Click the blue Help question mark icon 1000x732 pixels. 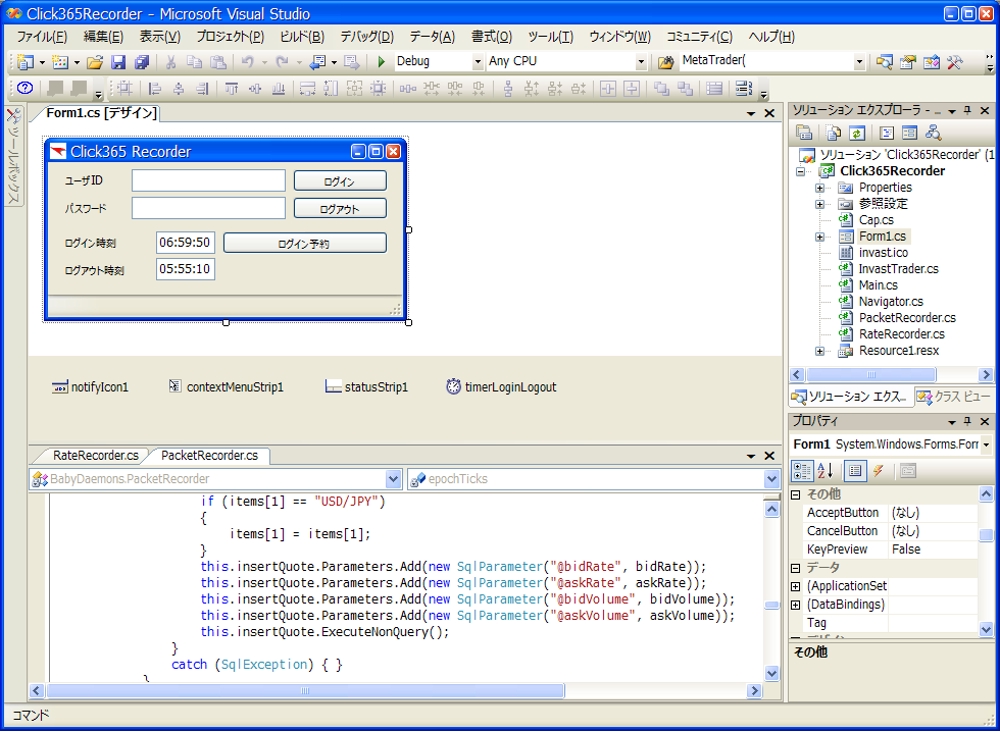click(24, 88)
